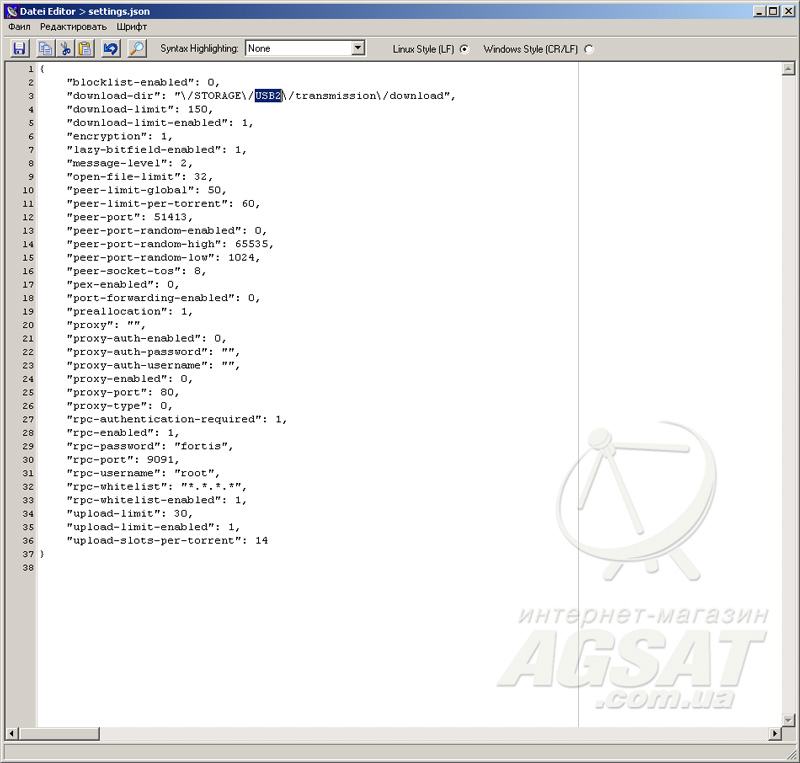This screenshot has height=763, width=800.
Task: Click the "peer-limit-per-torrent" line
Action: (163, 204)
